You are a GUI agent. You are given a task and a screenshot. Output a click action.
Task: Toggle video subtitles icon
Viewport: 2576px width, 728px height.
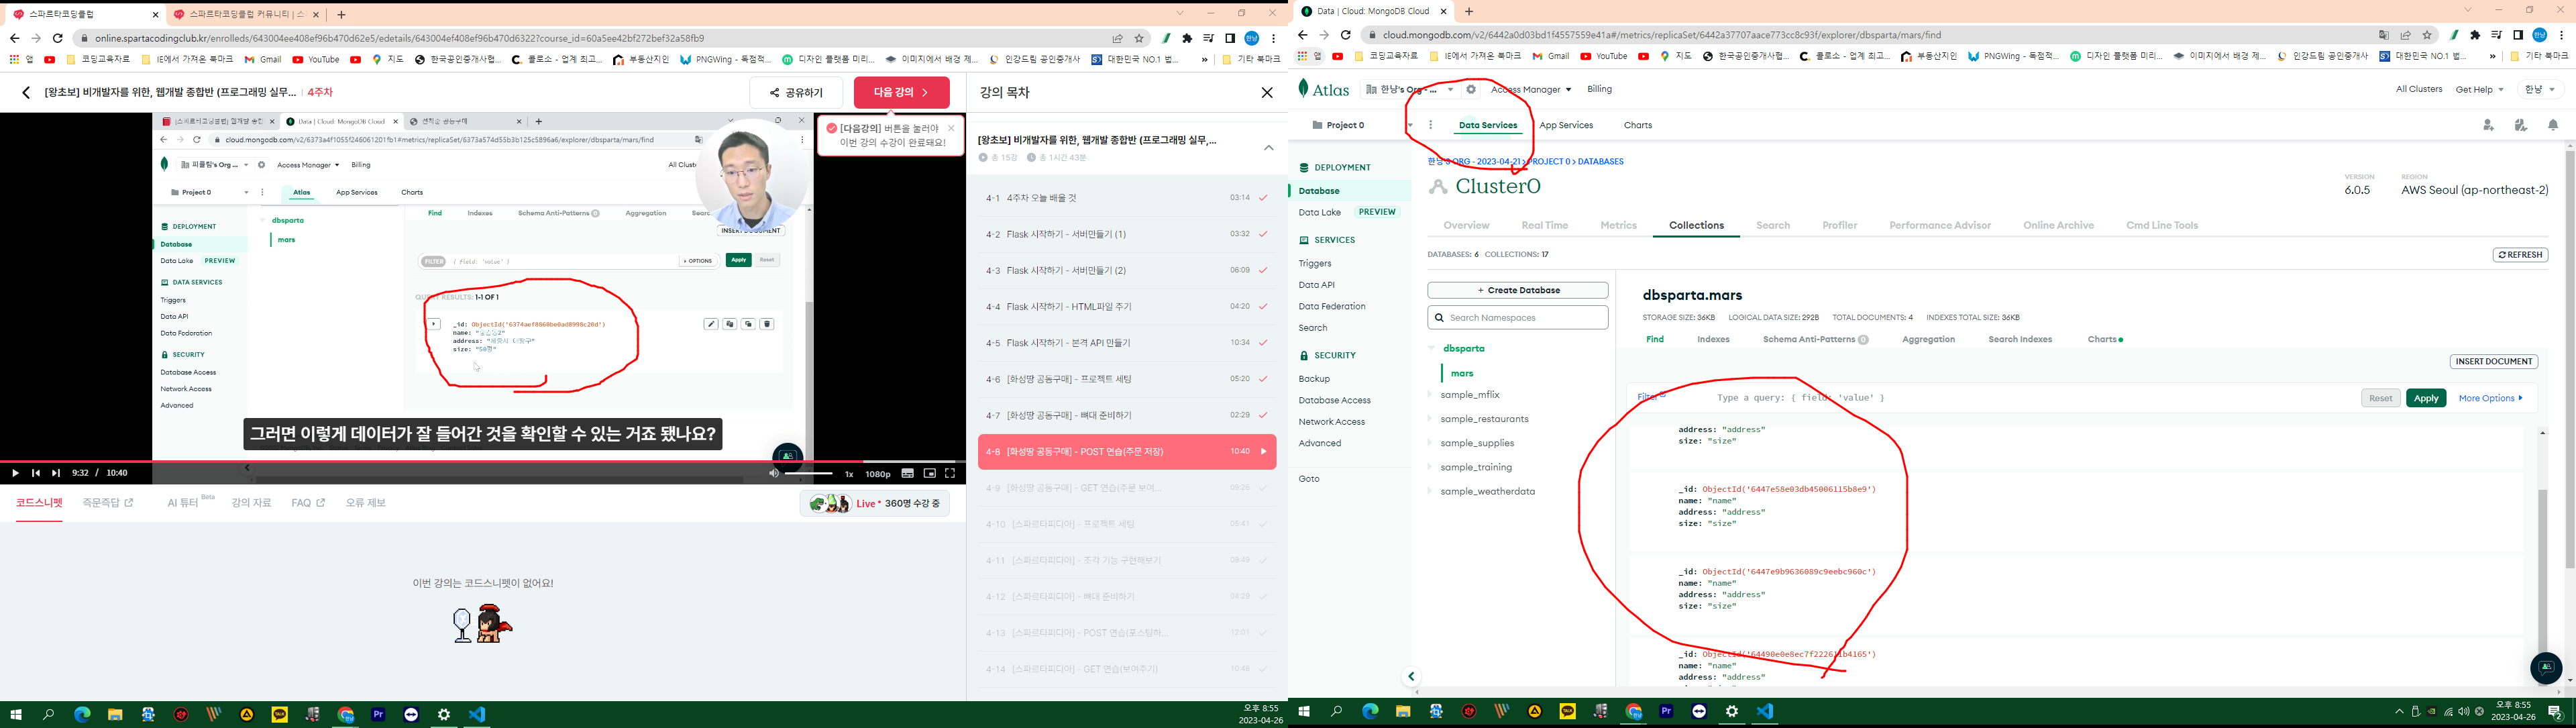[908, 473]
